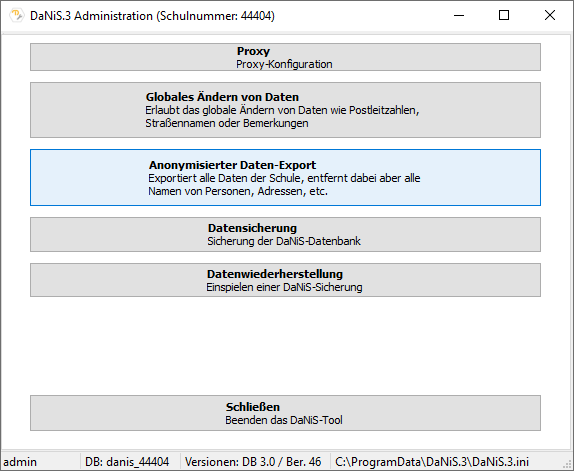Close the window with the X icon
The height and width of the screenshot is (471, 574).
tap(550, 15)
